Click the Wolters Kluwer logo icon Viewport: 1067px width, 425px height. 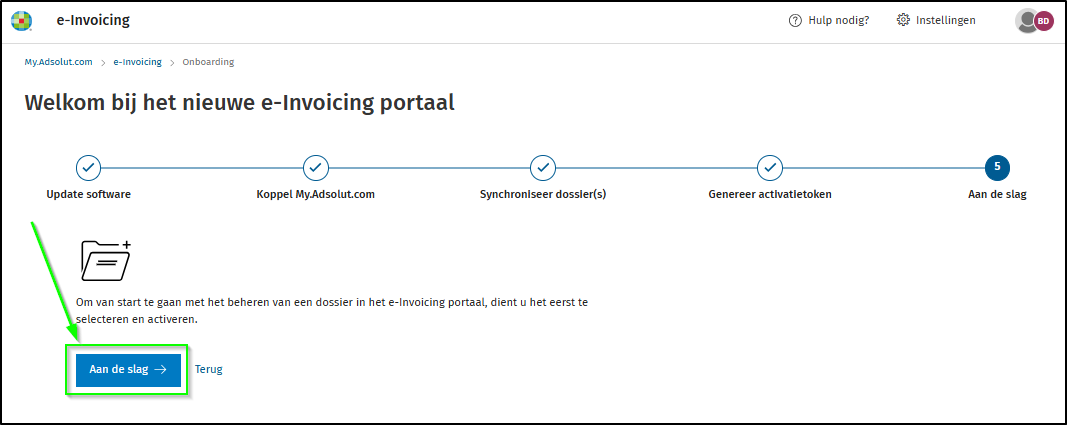21,20
